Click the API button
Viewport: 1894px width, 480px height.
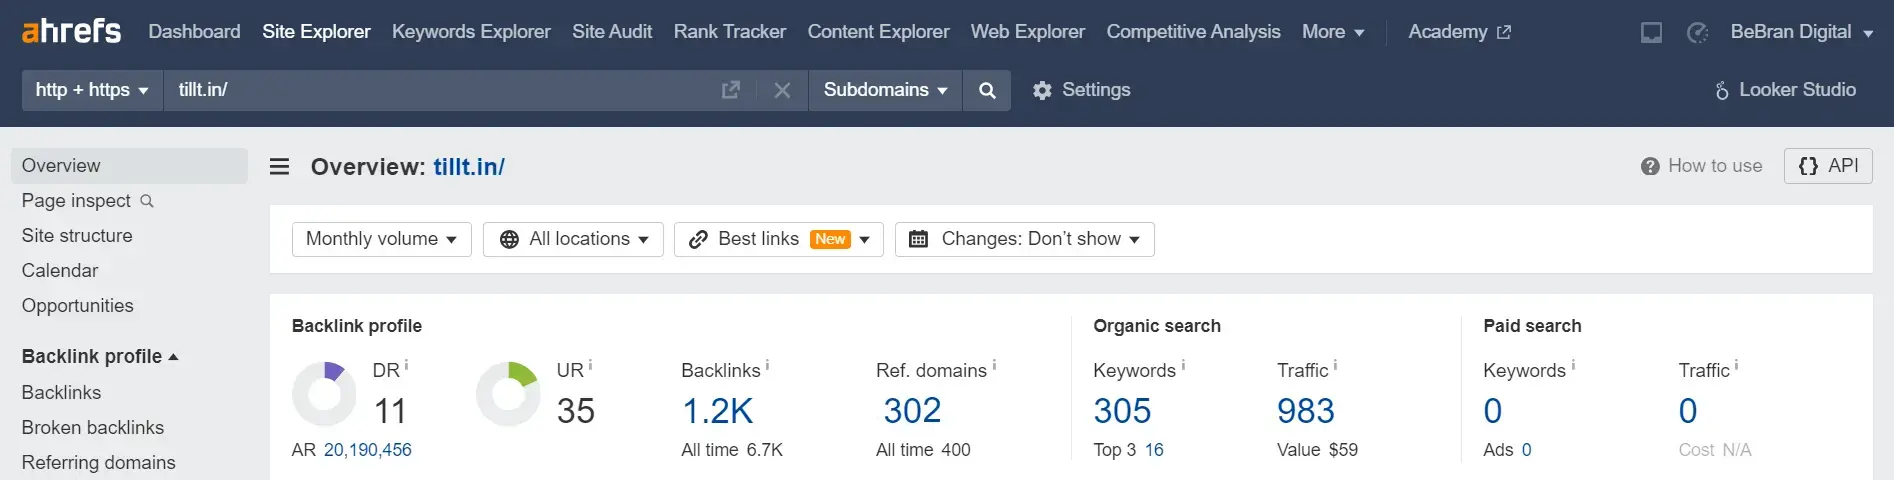[1828, 166]
